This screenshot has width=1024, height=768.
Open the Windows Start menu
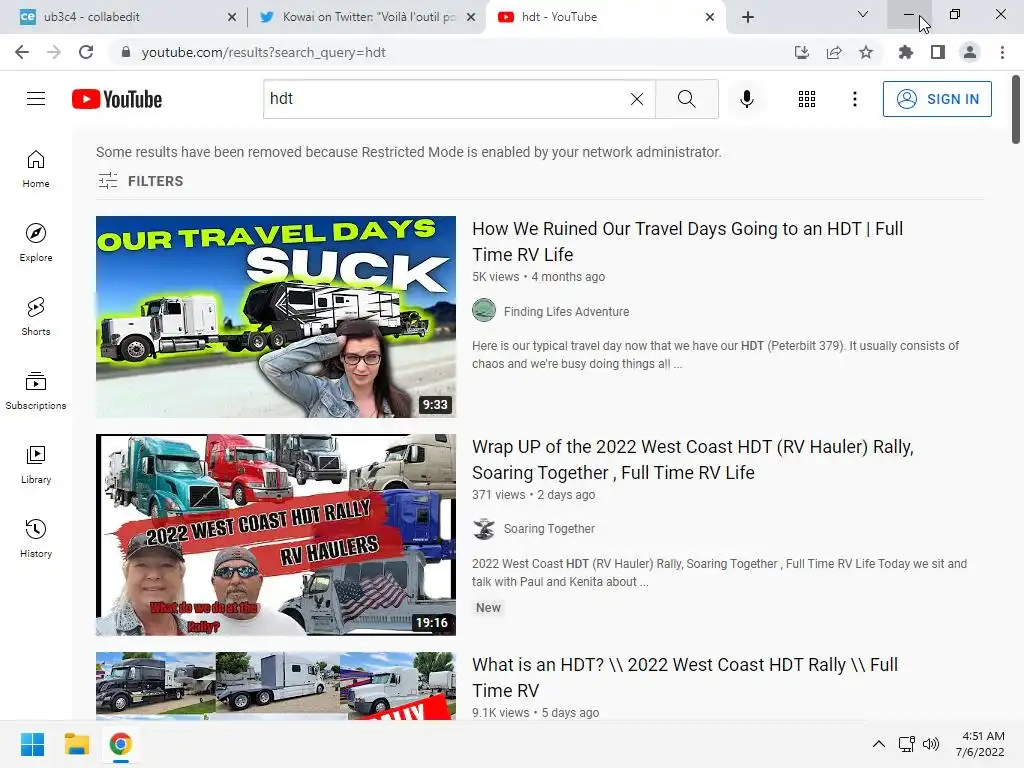tap(33, 744)
